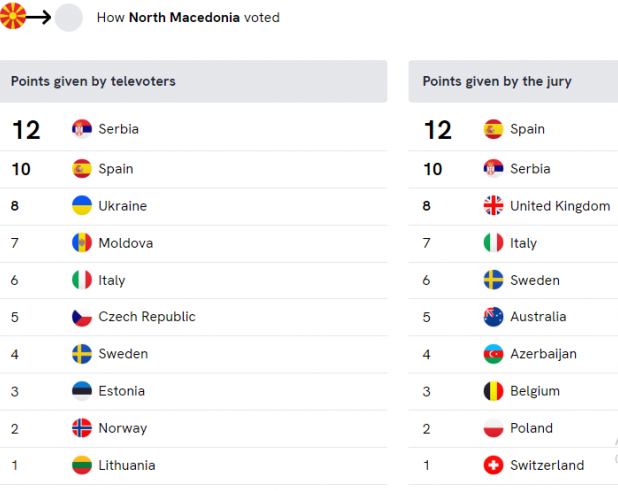Click the Czech Republic flag icon
Screen dimensions: 618x491
(x=82, y=317)
